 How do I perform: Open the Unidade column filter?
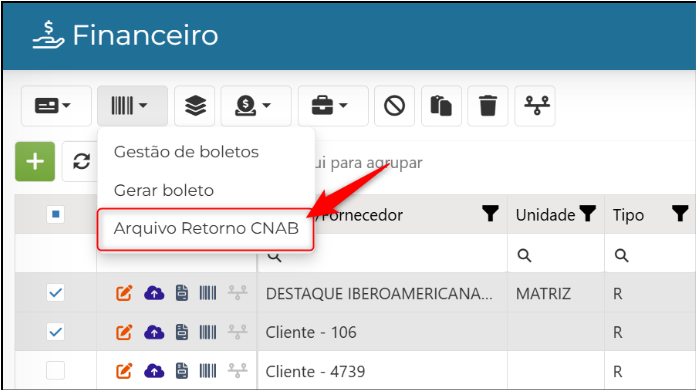point(588,213)
